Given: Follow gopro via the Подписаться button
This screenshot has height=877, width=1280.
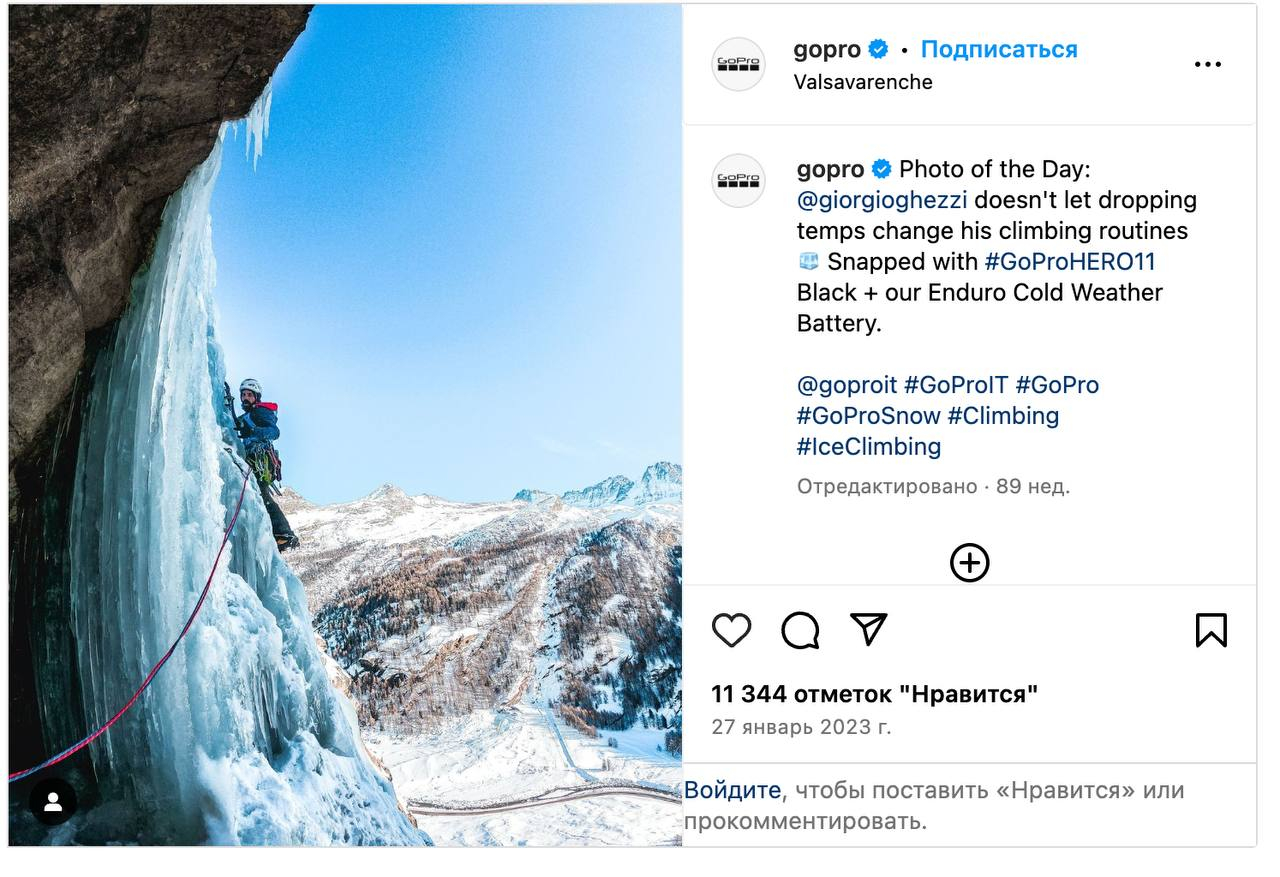Looking at the screenshot, I should click(998, 49).
